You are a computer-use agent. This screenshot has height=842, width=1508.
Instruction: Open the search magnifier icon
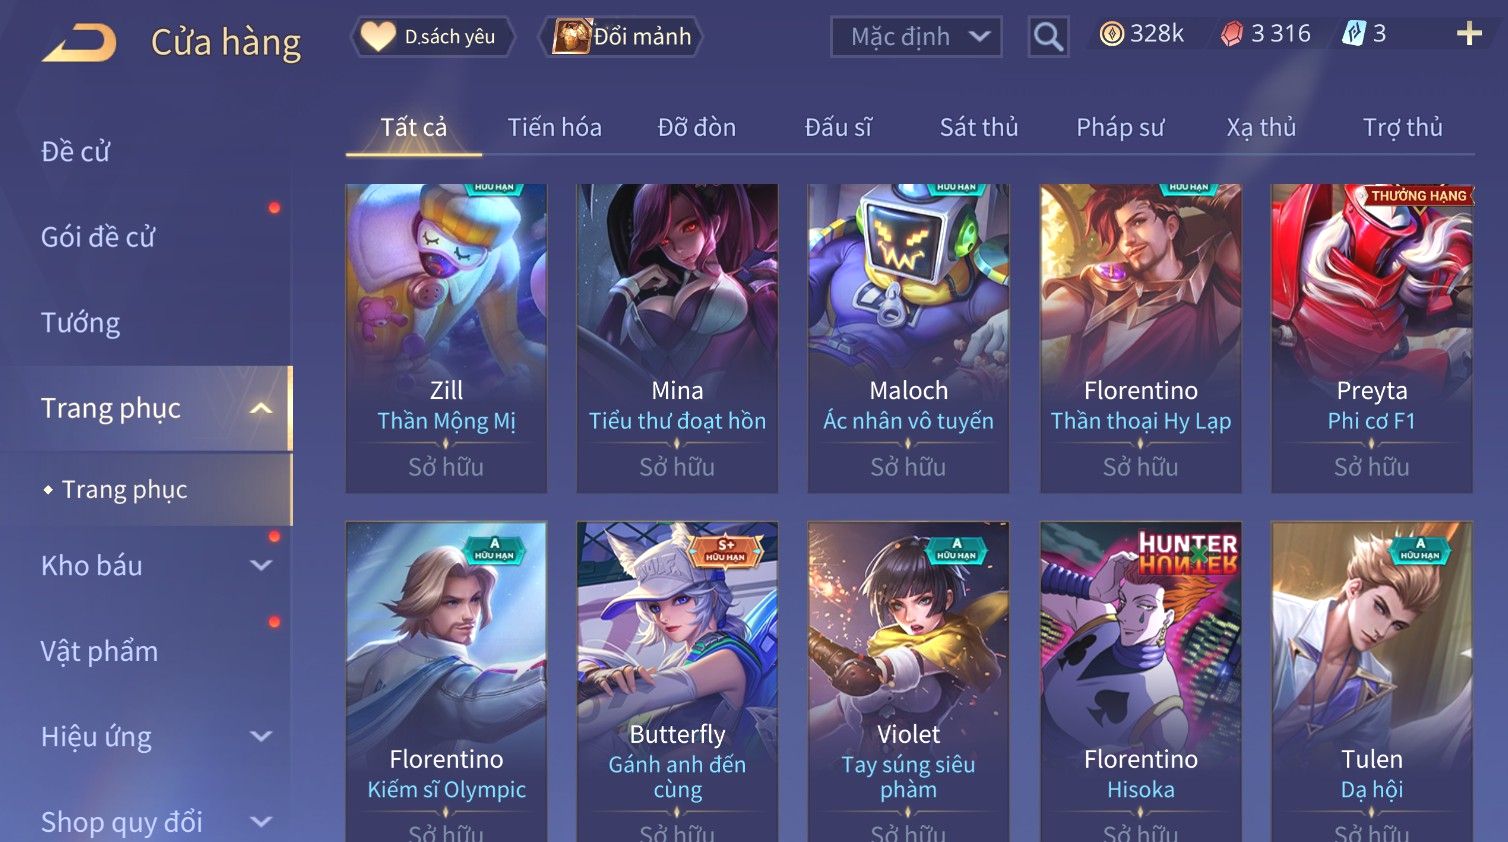[x=1048, y=37]
